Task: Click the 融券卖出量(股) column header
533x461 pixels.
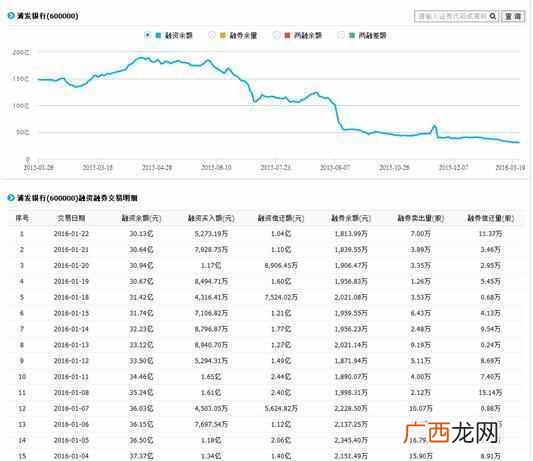Action: 421,218
